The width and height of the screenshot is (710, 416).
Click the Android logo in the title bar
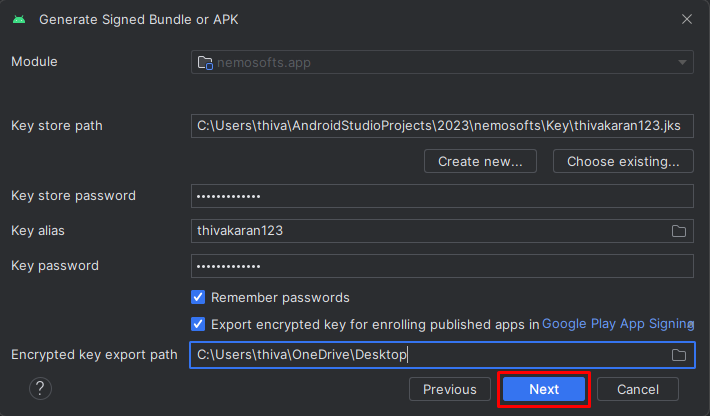[19, 19]
